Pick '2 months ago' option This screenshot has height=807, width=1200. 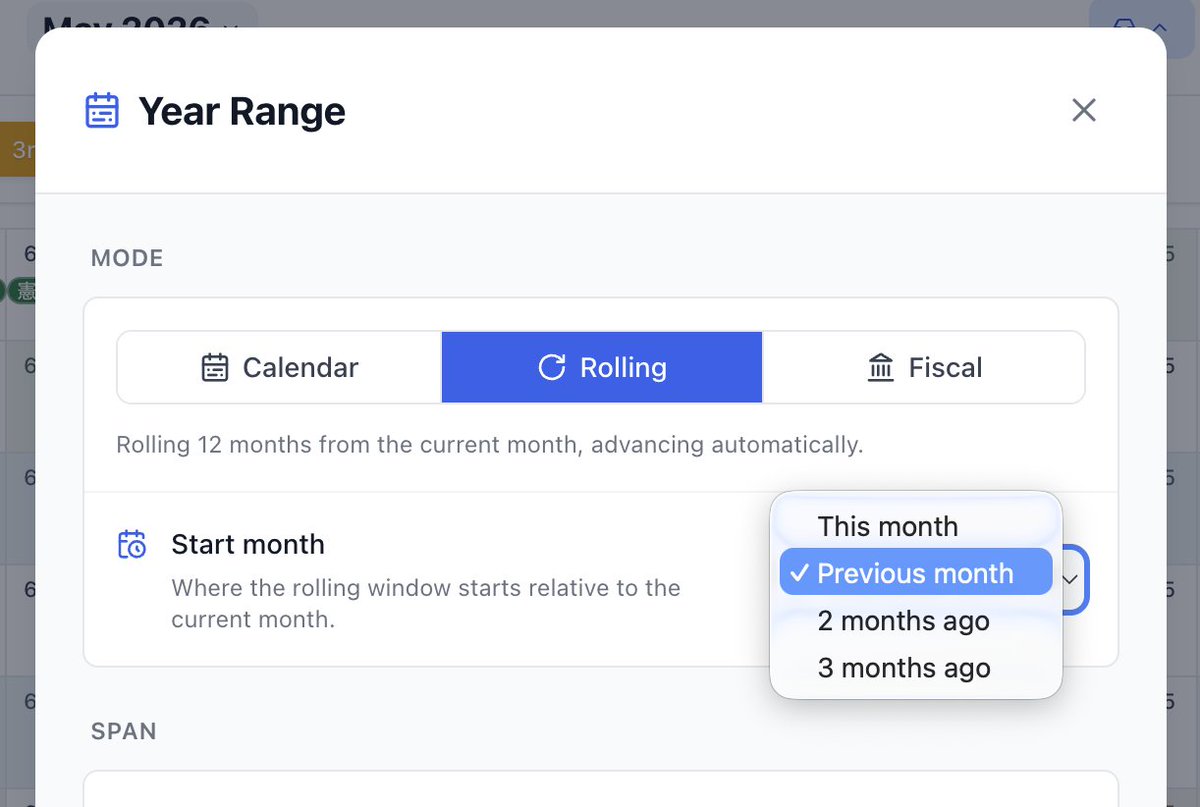915,621
